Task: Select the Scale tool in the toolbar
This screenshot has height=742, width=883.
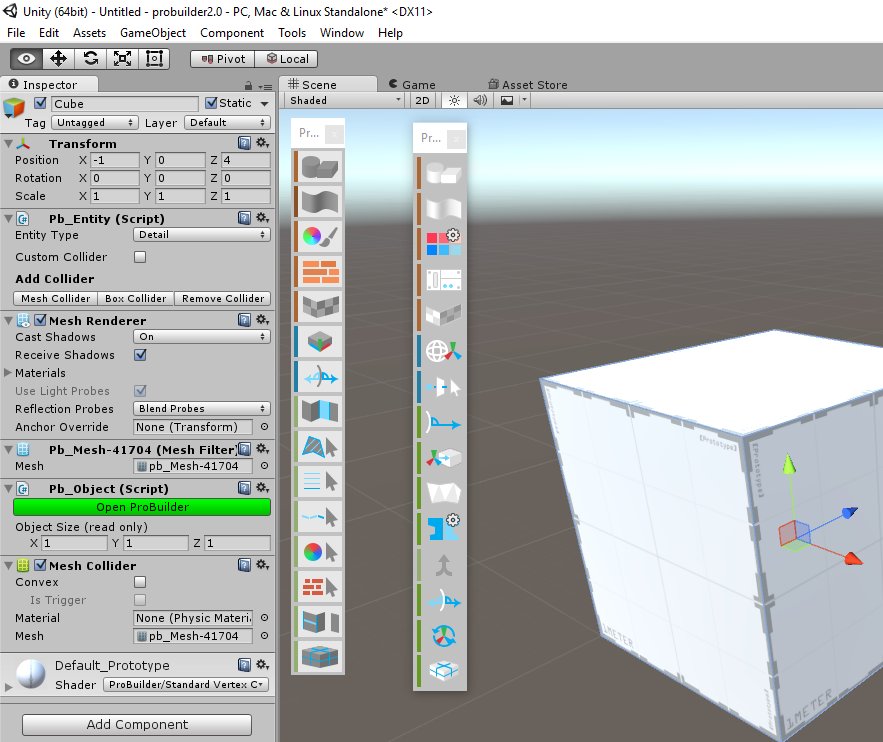Action: (123, 59)
